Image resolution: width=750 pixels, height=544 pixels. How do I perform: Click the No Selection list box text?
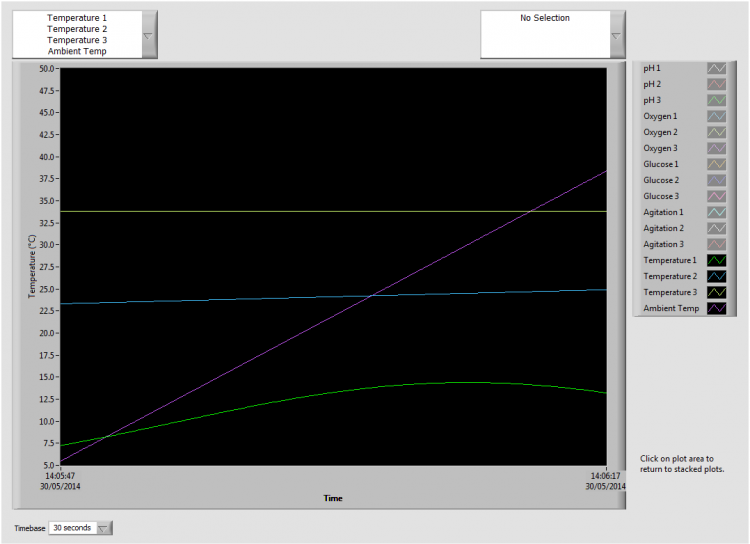pos(545,18)
